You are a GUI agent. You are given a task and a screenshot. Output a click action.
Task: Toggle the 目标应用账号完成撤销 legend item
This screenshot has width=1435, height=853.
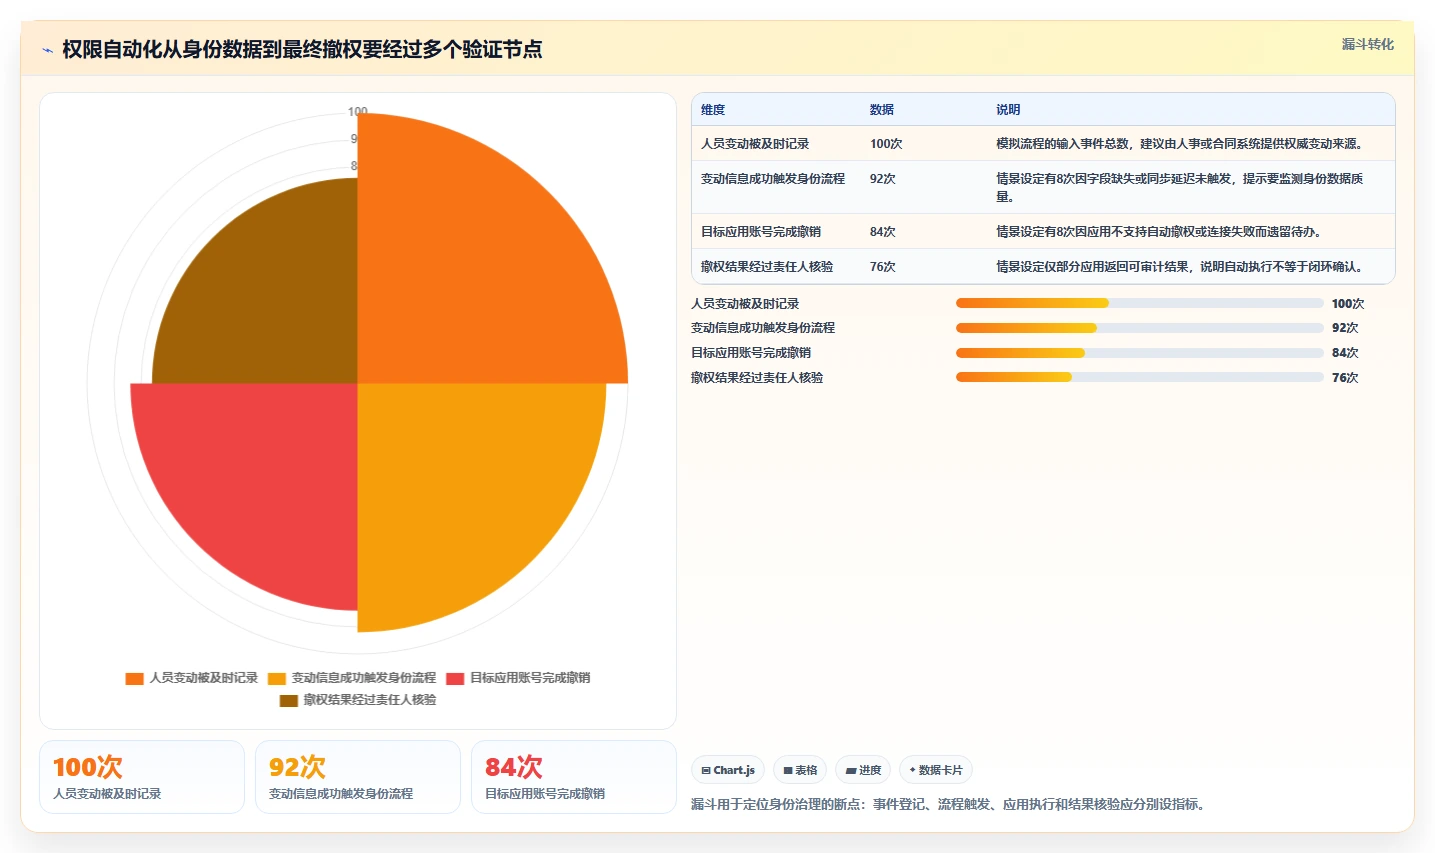(x=518, y=678)
